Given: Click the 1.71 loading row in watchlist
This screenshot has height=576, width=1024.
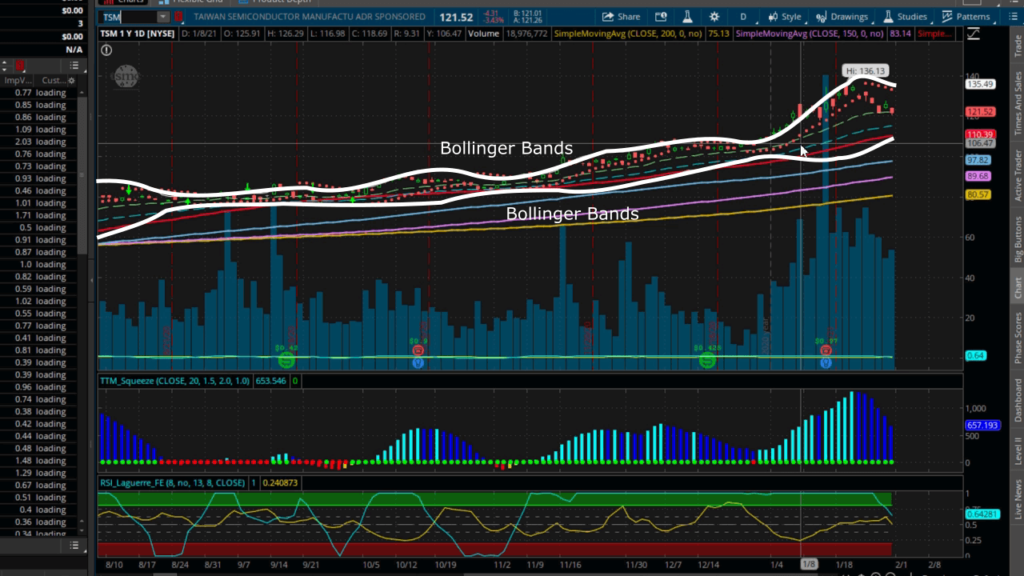Looking at the screenshot, I should click(x=40, y=216).
